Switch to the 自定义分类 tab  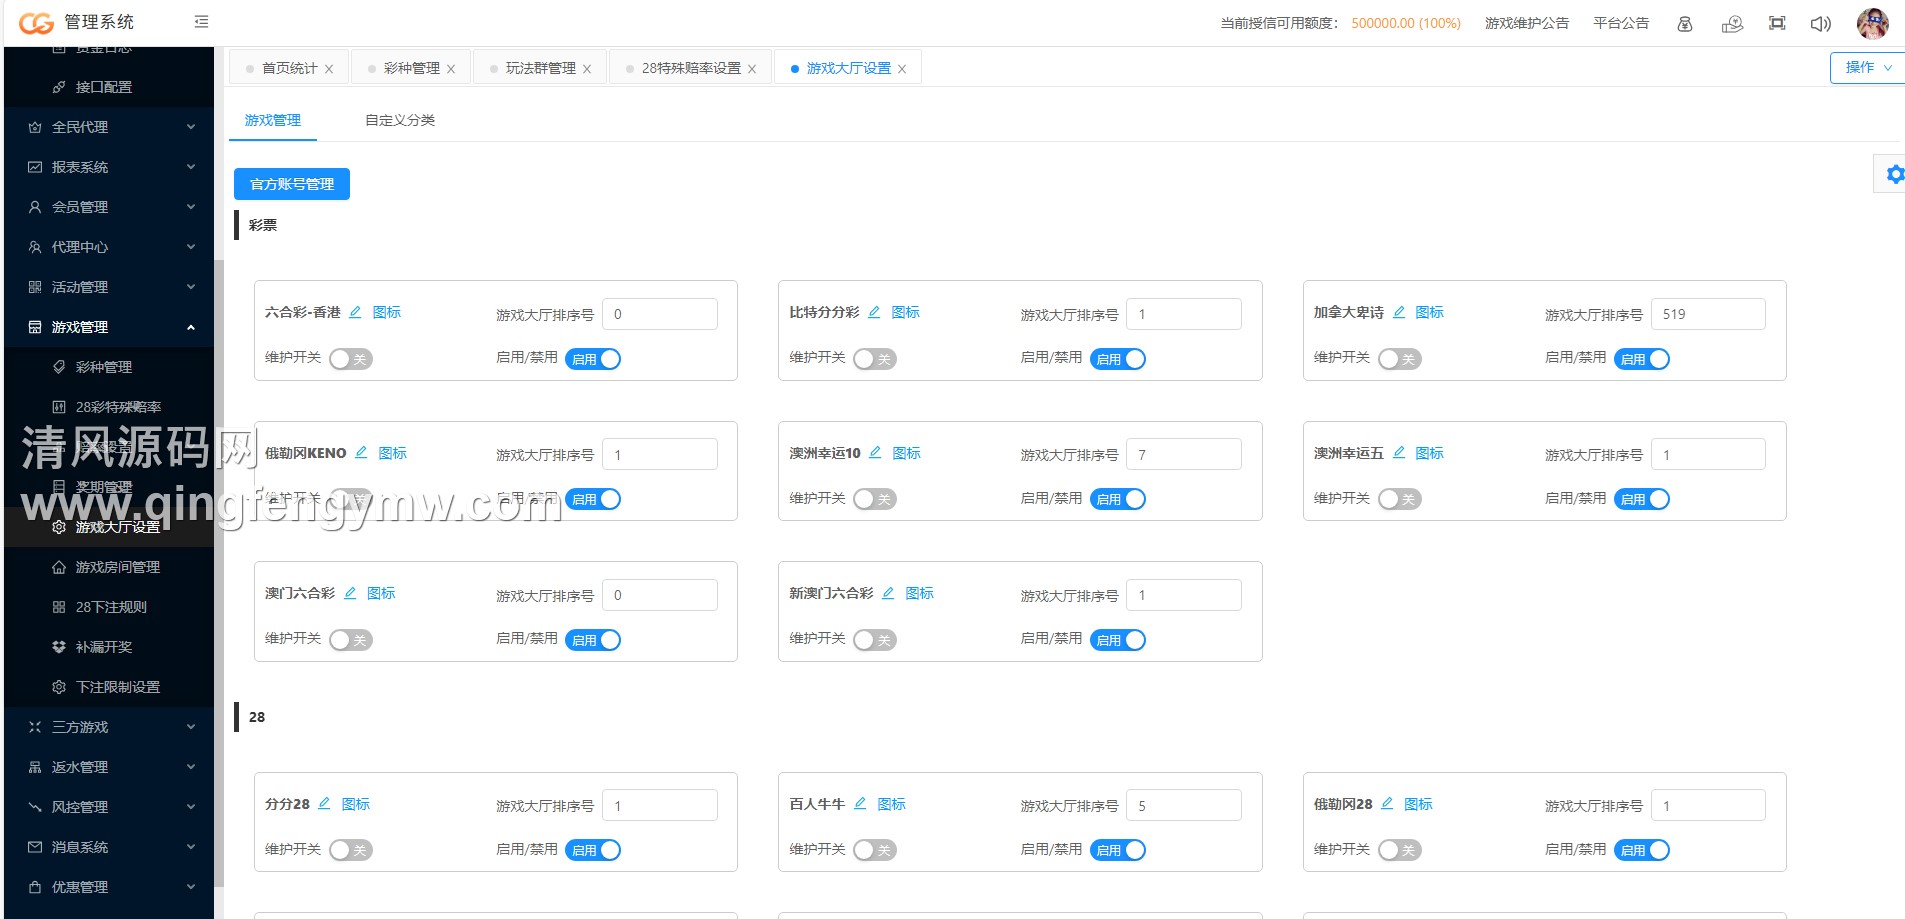pos(399,120)
